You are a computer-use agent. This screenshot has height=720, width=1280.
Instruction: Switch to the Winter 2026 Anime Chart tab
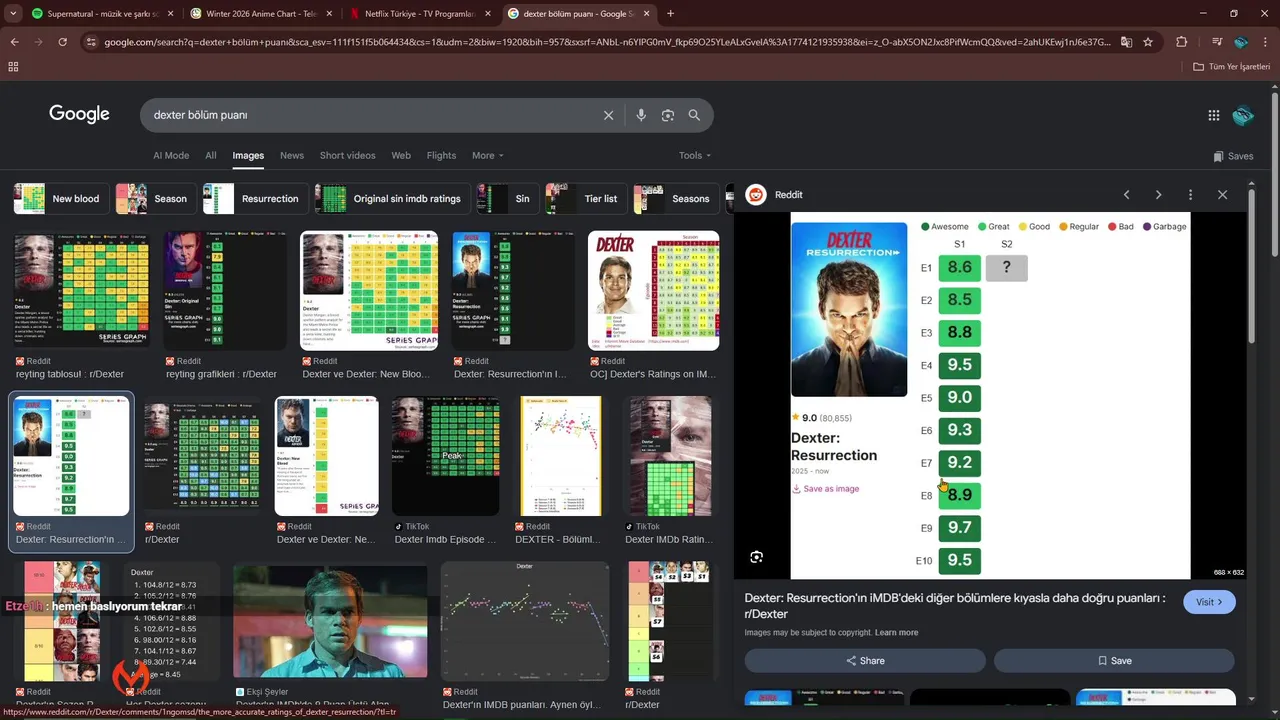(x=260, y=14)
